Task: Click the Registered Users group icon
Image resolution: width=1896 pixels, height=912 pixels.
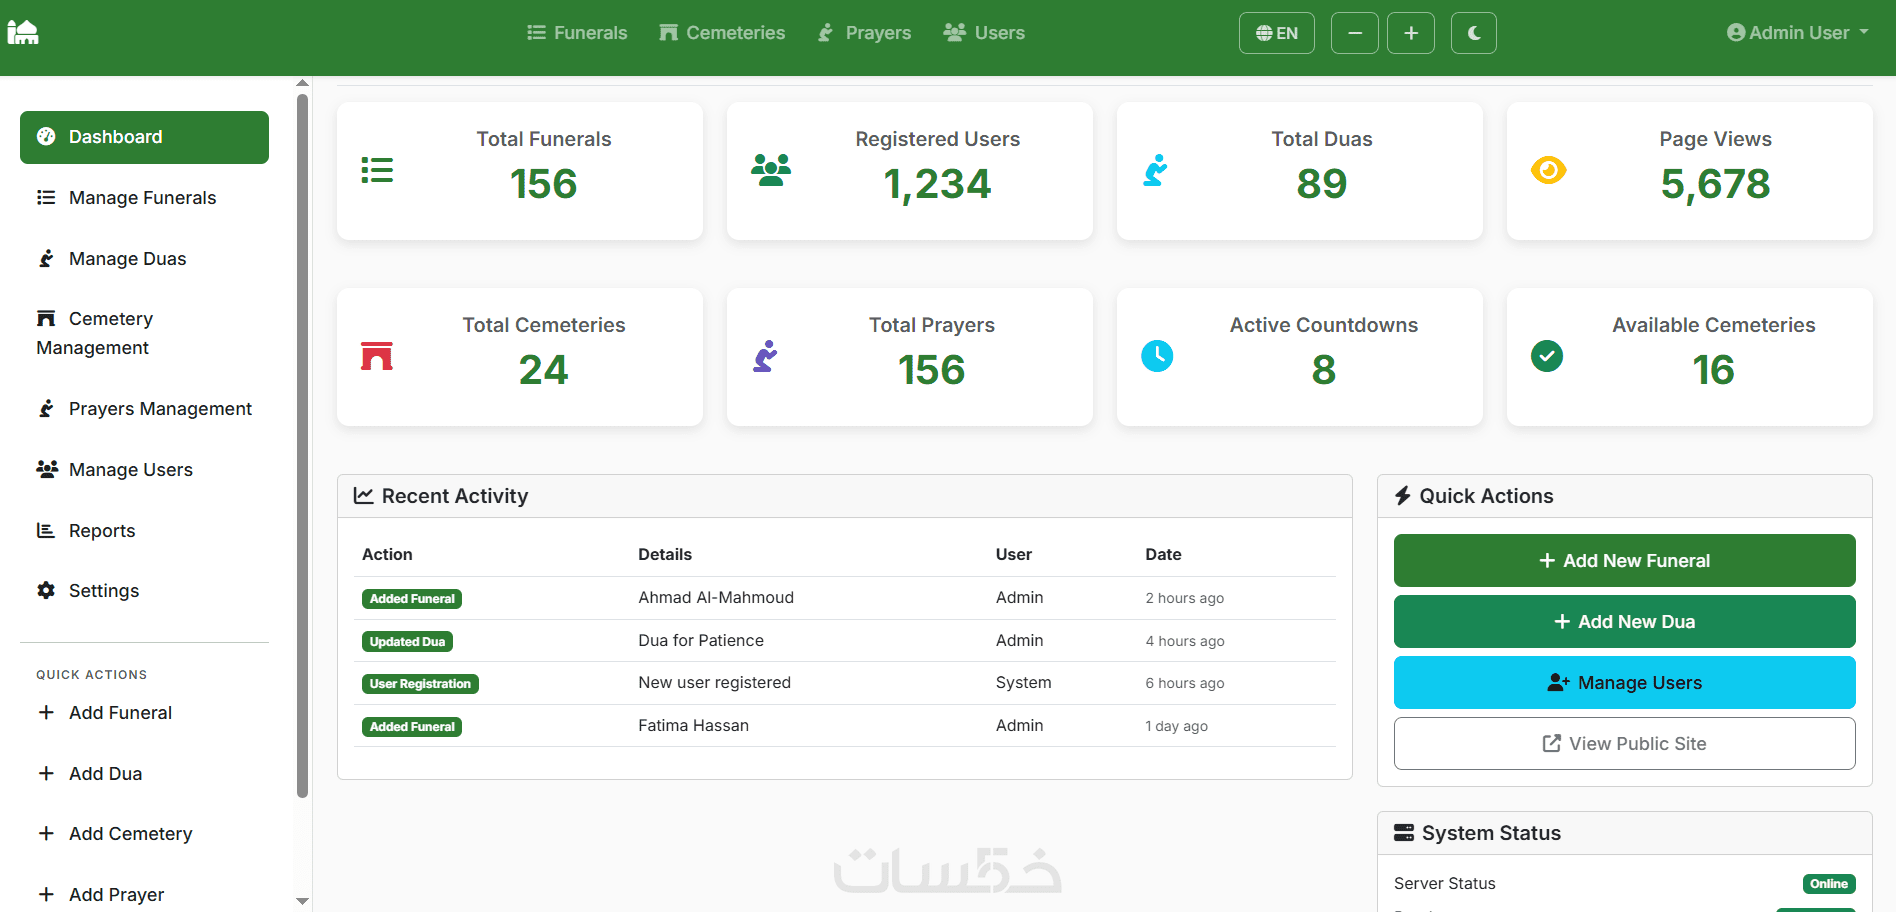Action: [771, 170]
